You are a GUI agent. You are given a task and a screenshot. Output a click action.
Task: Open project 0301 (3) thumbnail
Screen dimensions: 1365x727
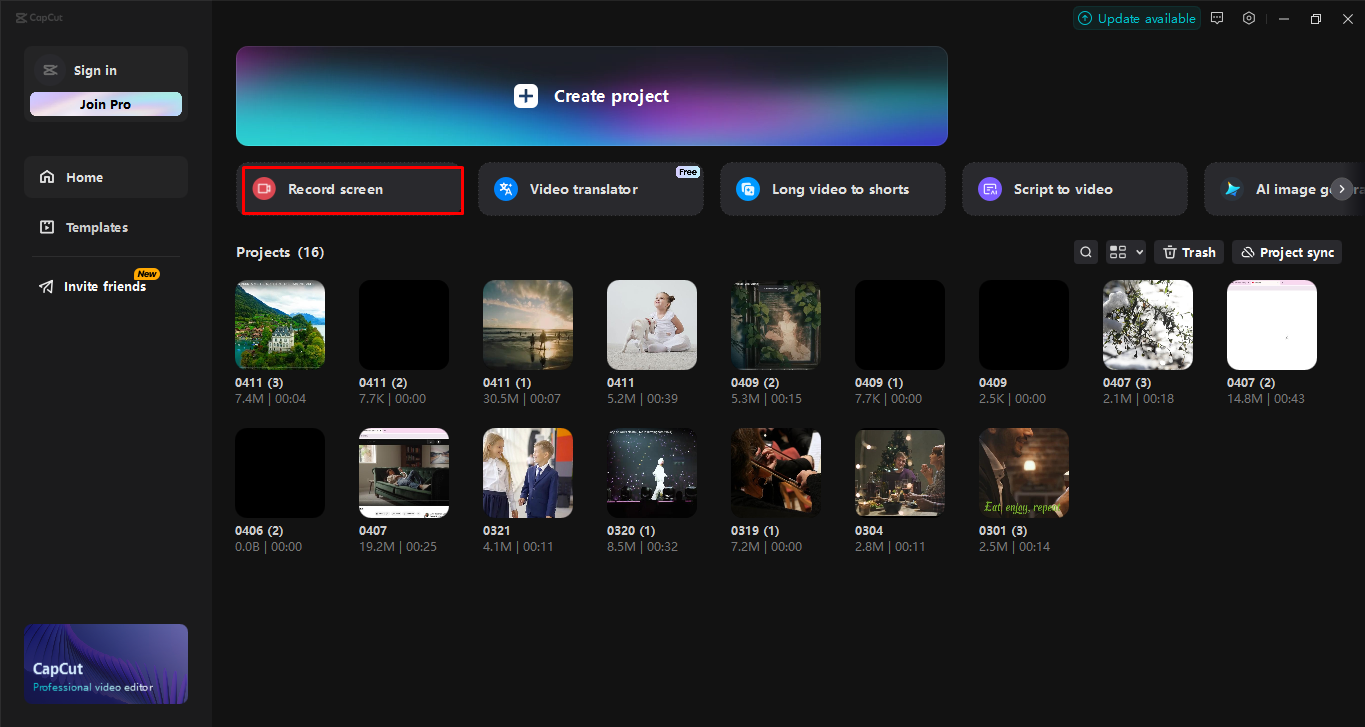pyautogui.click(x=1024, y=473)
